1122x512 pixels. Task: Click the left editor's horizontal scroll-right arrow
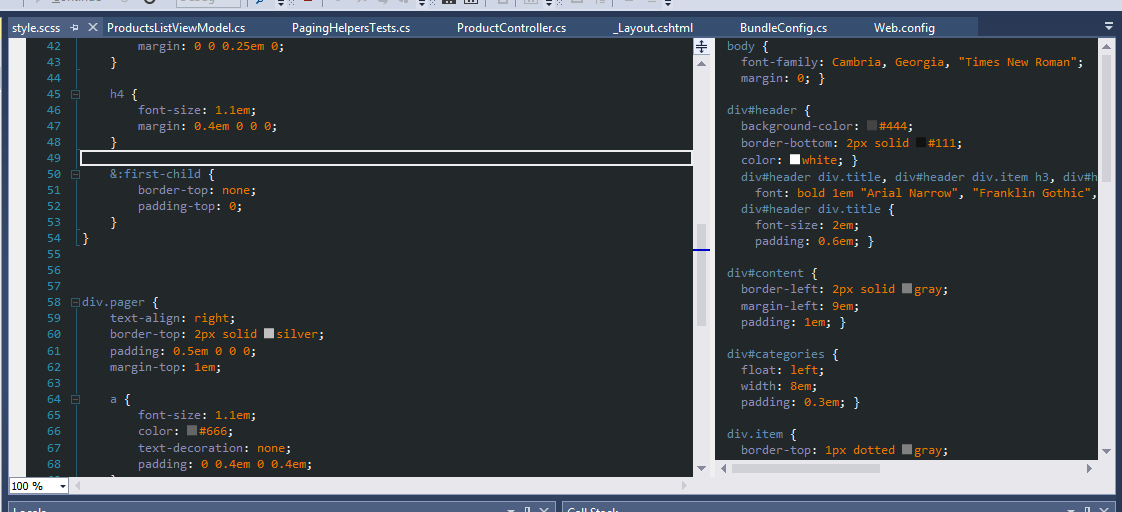pos(684,486)
